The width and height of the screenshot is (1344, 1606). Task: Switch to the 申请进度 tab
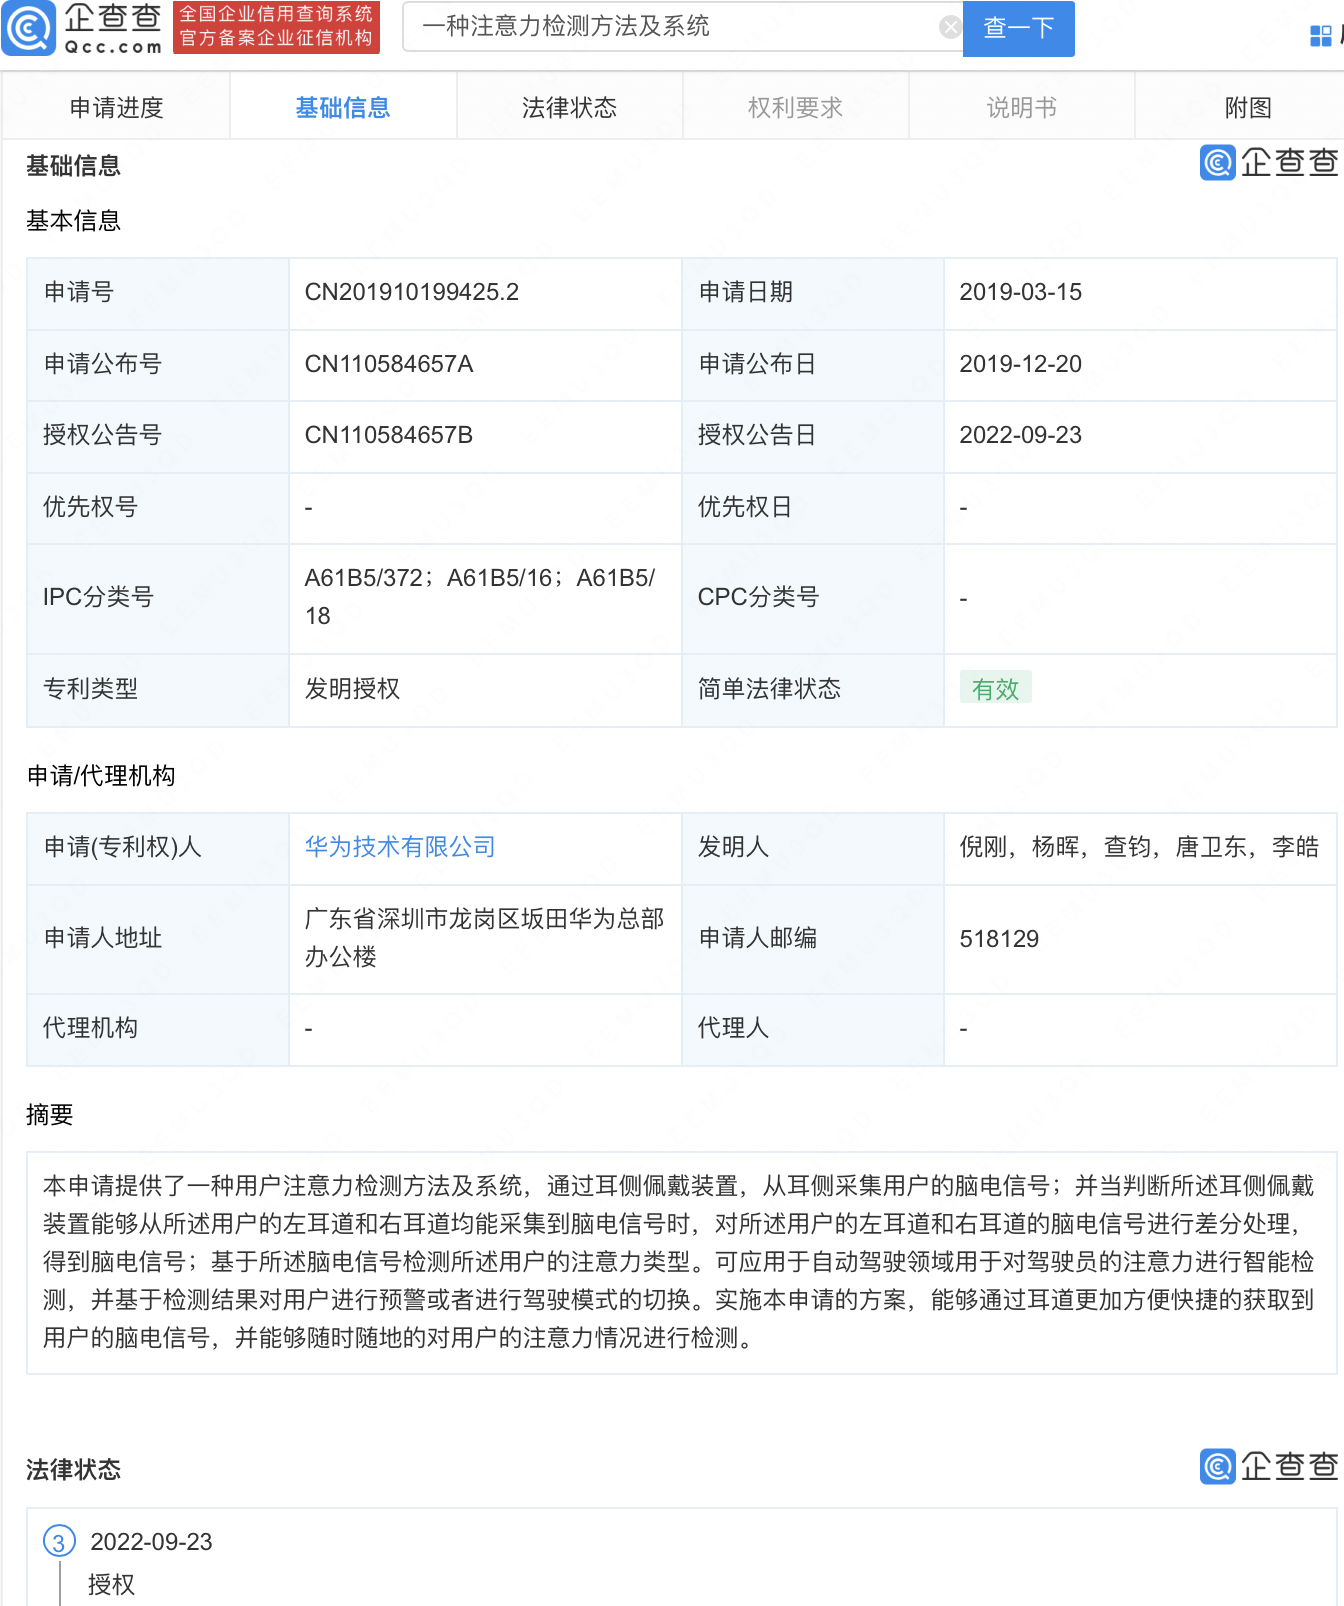116,107
